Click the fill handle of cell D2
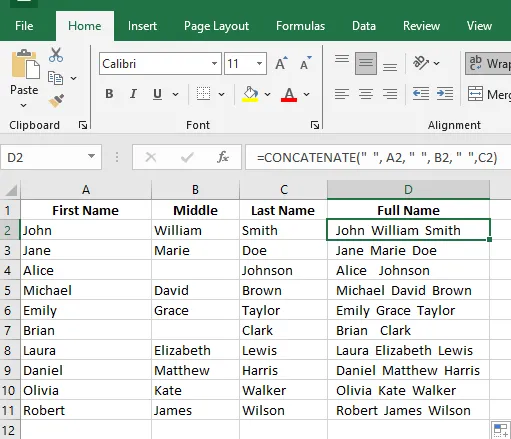The image size is (511, 439). (x=489, y=239)
